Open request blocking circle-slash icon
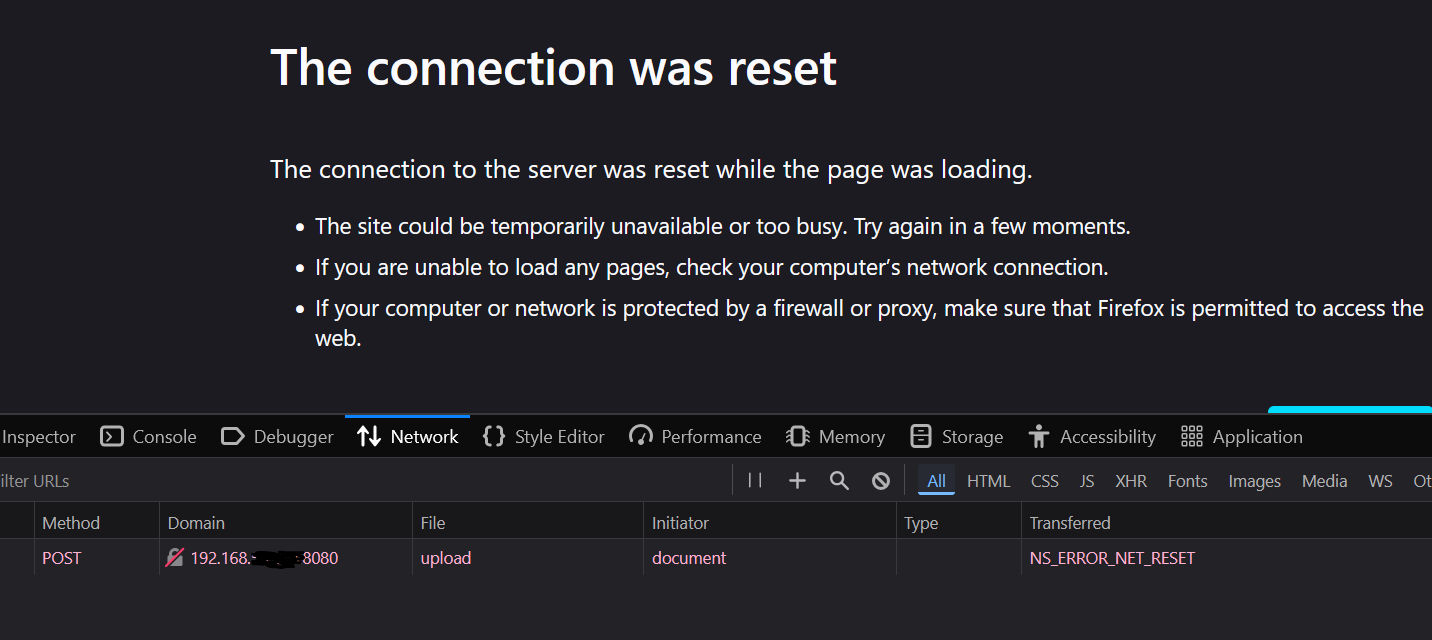 pyautogui.click(x=881, y=481)
